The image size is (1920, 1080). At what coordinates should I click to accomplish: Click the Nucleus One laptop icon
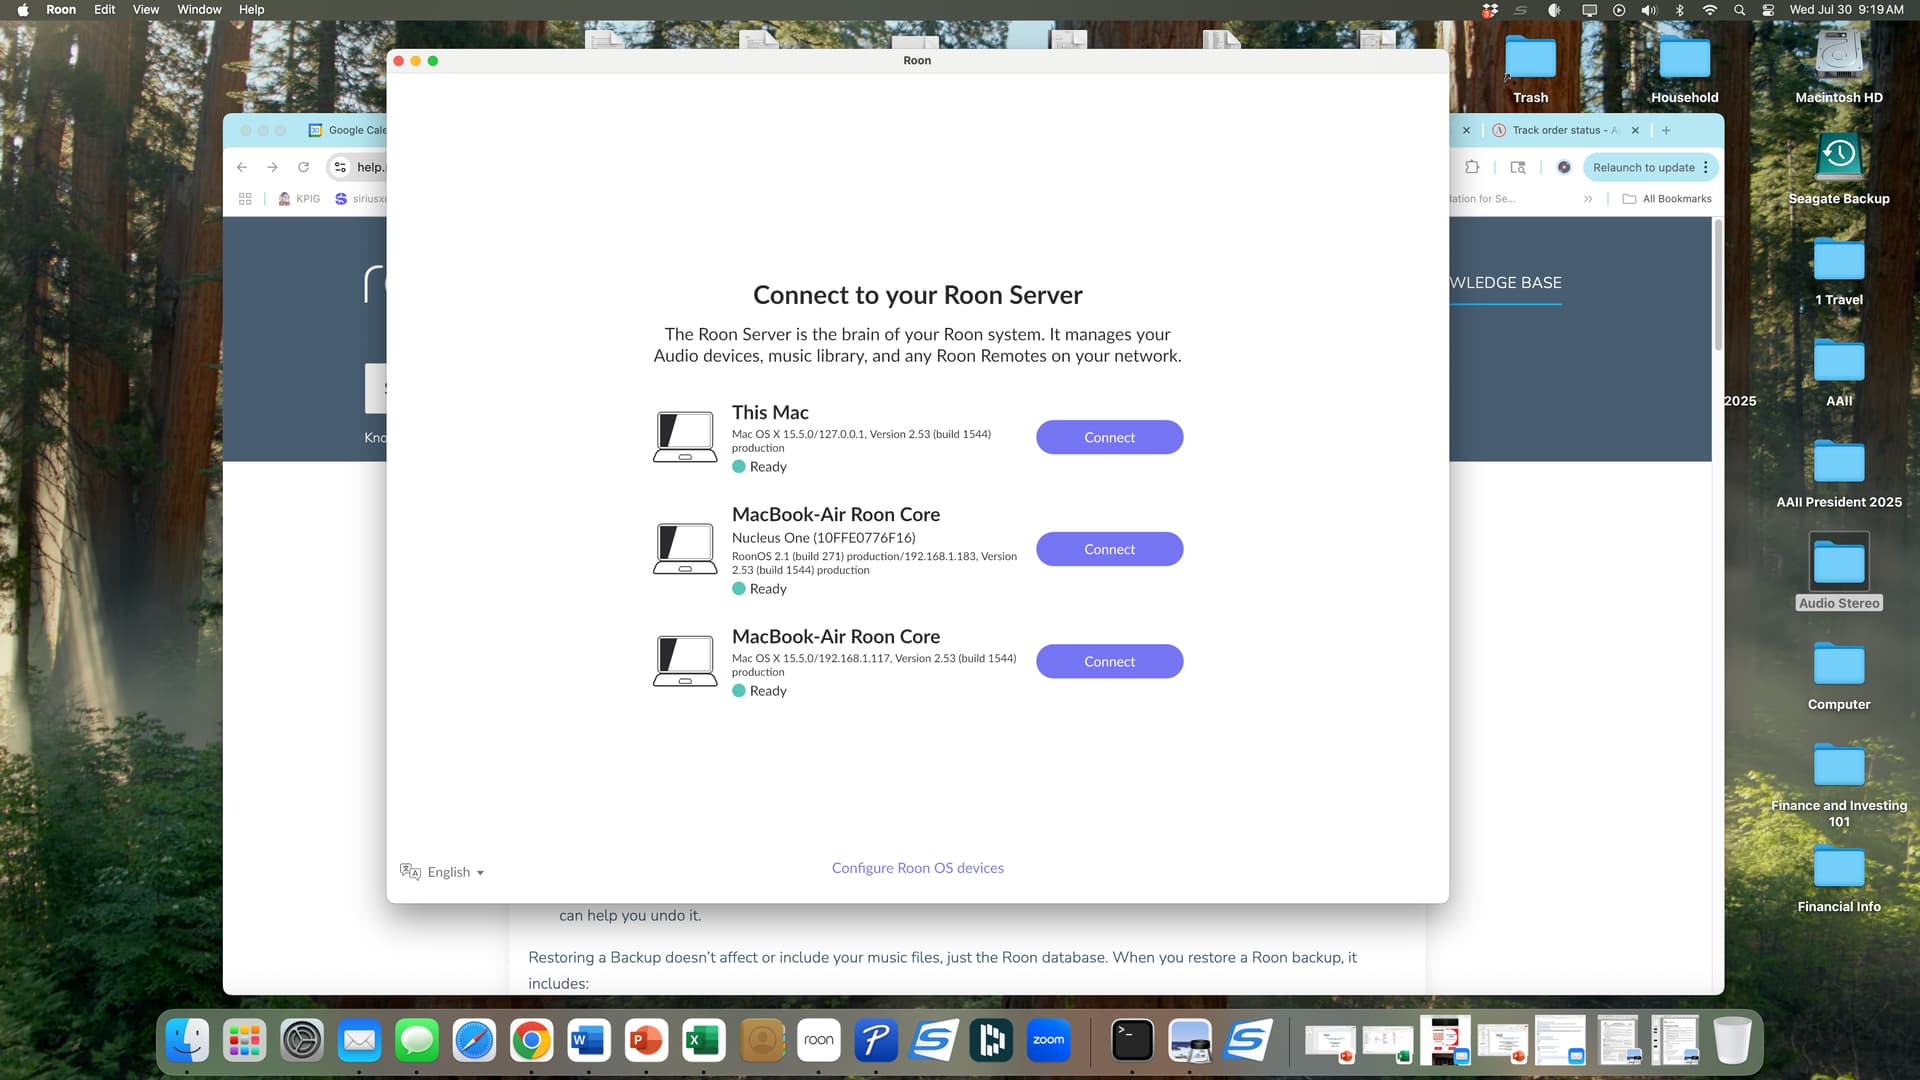[685, 549]
